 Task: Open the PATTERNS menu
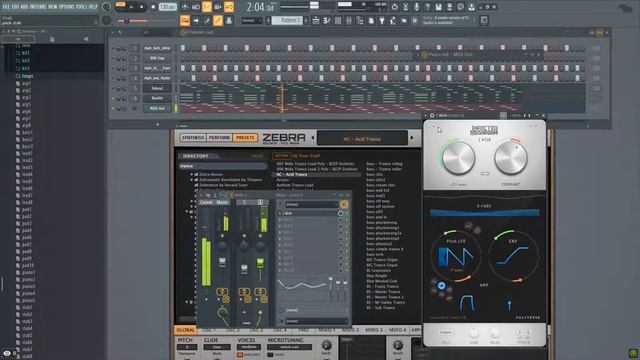(x=38, y=7)
